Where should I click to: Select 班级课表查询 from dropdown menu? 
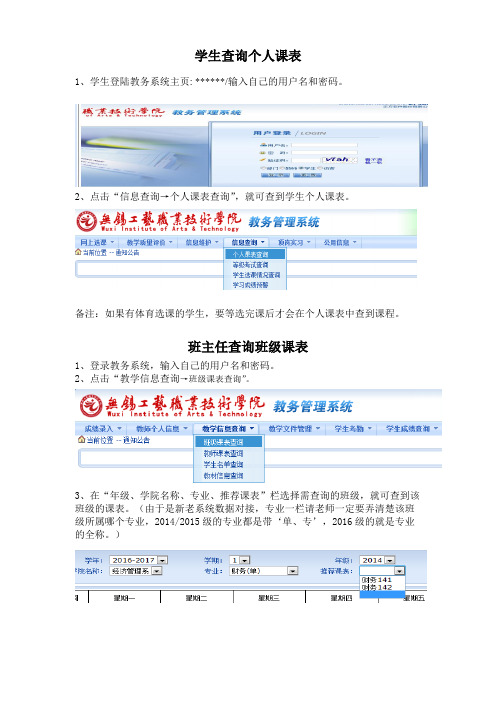pyautogui.click(x=228, y=442)
